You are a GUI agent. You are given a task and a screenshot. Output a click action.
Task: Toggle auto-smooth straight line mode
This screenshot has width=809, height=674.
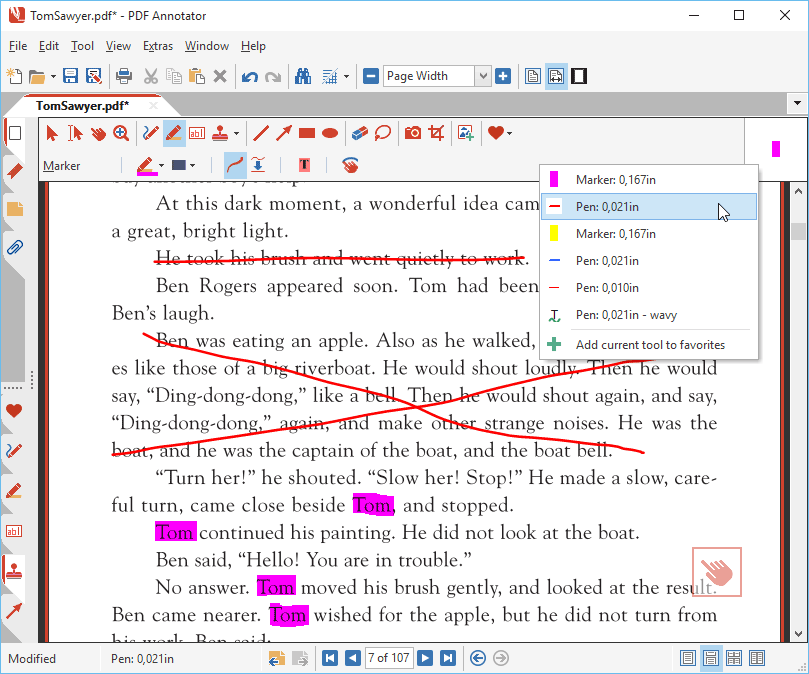(x=258, y=166)
